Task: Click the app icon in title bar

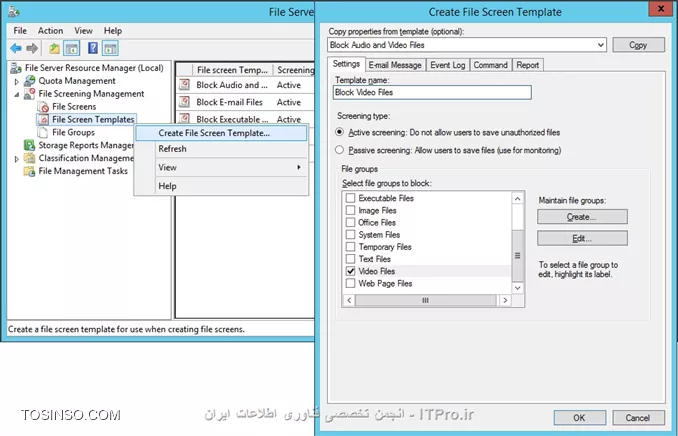Action: click(x=14, y=11)
